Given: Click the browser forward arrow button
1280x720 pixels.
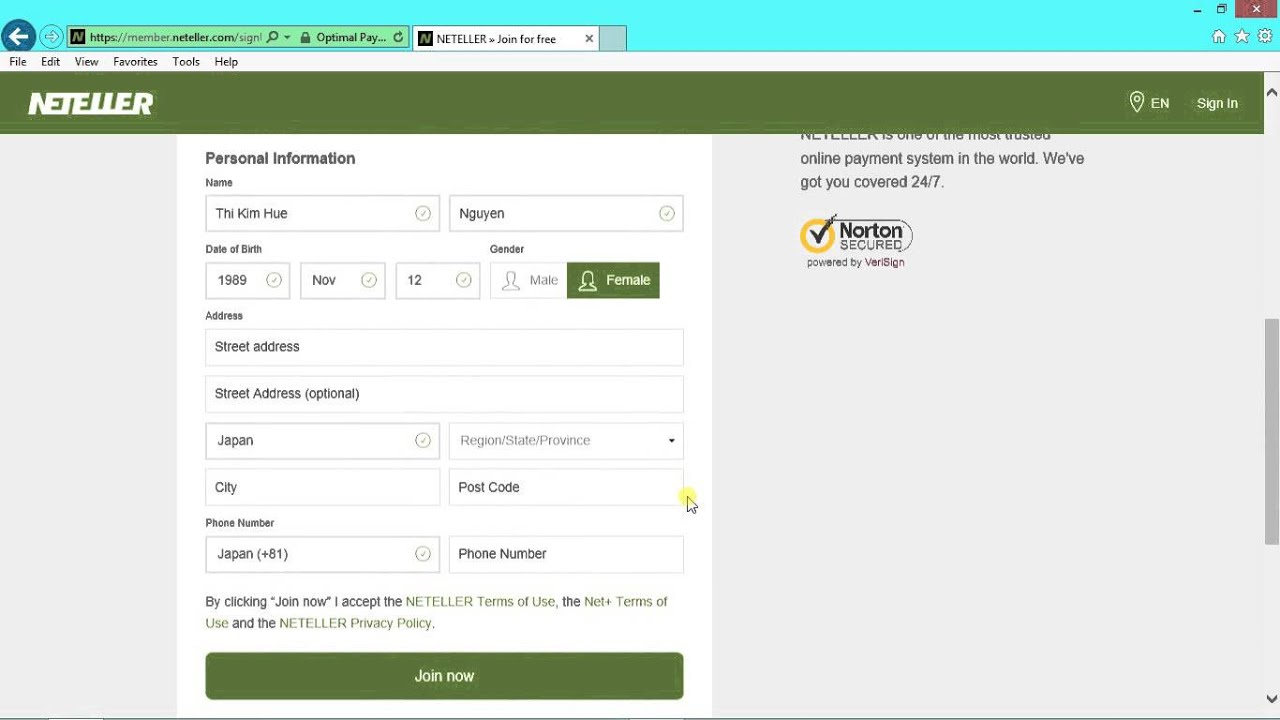Looking at the screenshot, I should click(51, 38).
